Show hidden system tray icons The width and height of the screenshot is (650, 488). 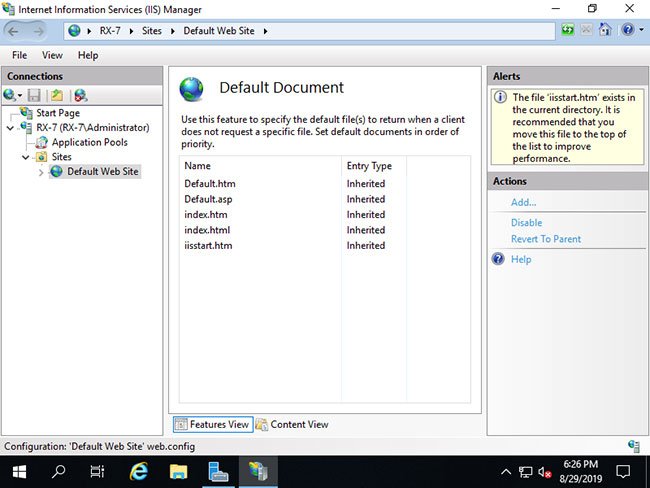pyautogui.click(x=506, y=472)
